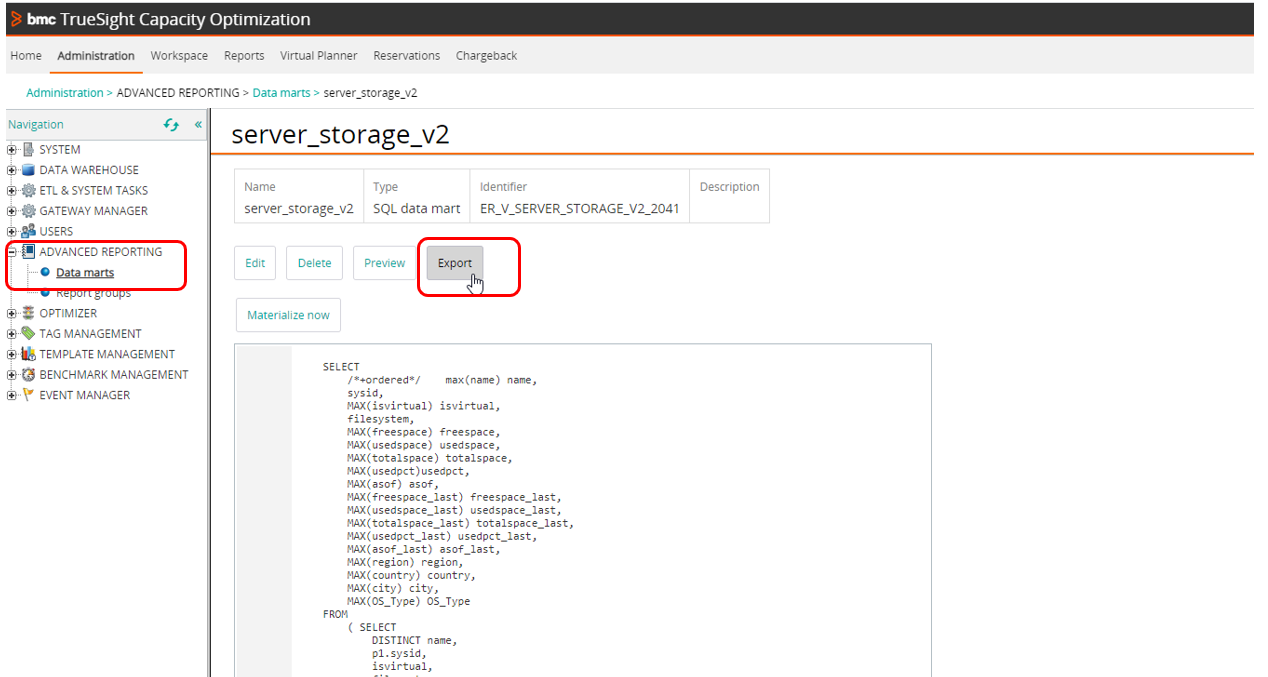
Task: Click the ADVANCED REPORTING report icon
Action: [x=29, y=252]
